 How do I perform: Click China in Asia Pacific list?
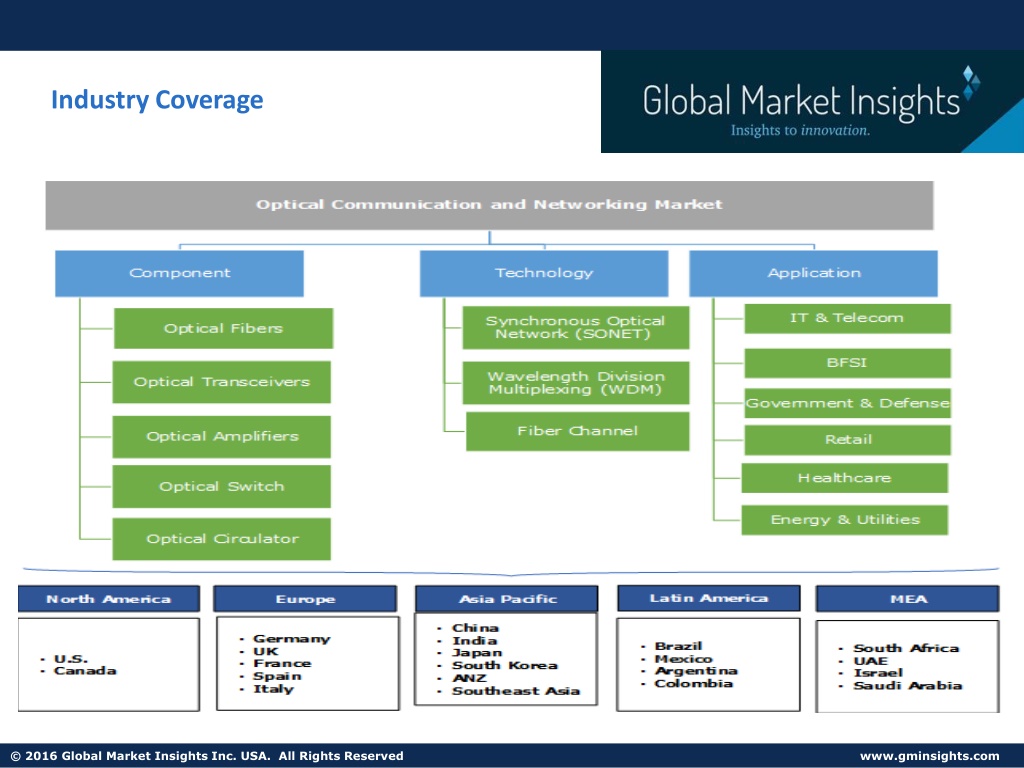coord(475,628)
